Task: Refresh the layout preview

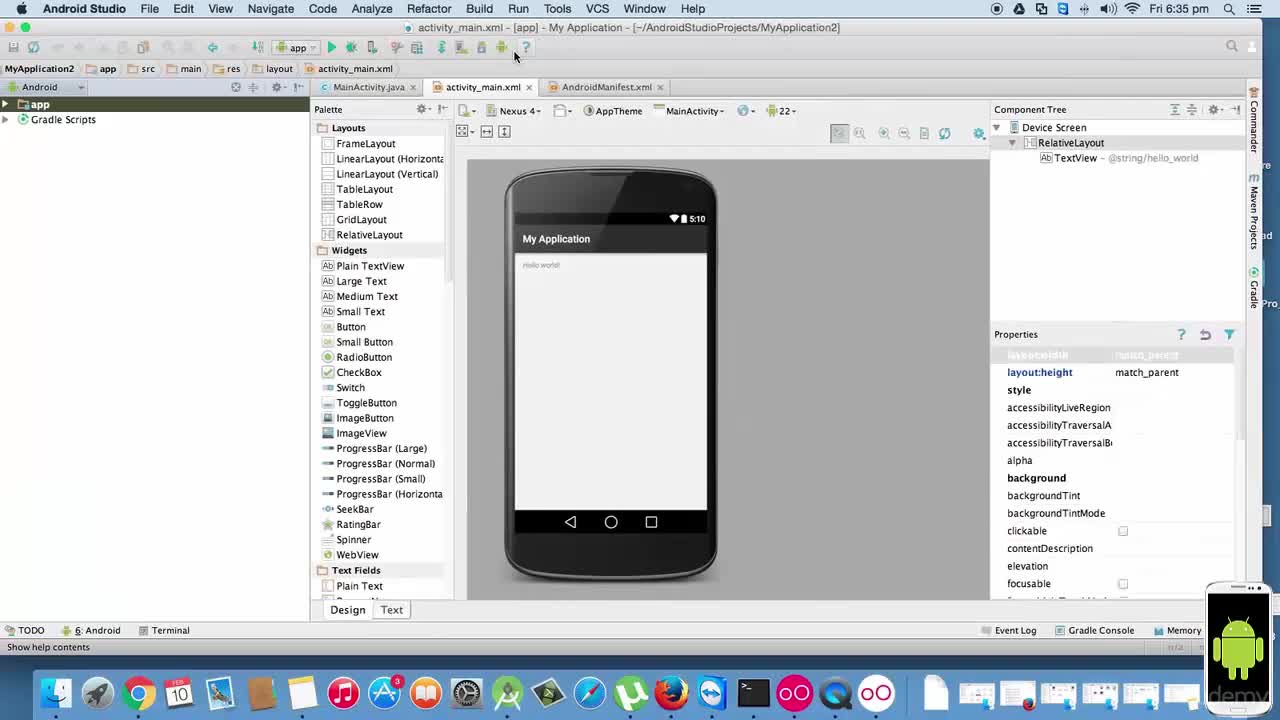Action: (944, 133)
